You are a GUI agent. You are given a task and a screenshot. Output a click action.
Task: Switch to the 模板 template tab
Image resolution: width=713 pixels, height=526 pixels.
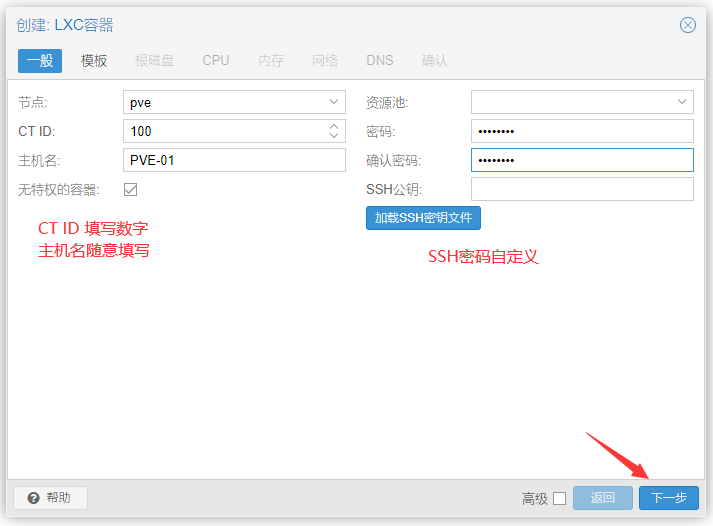click(94, 60)
